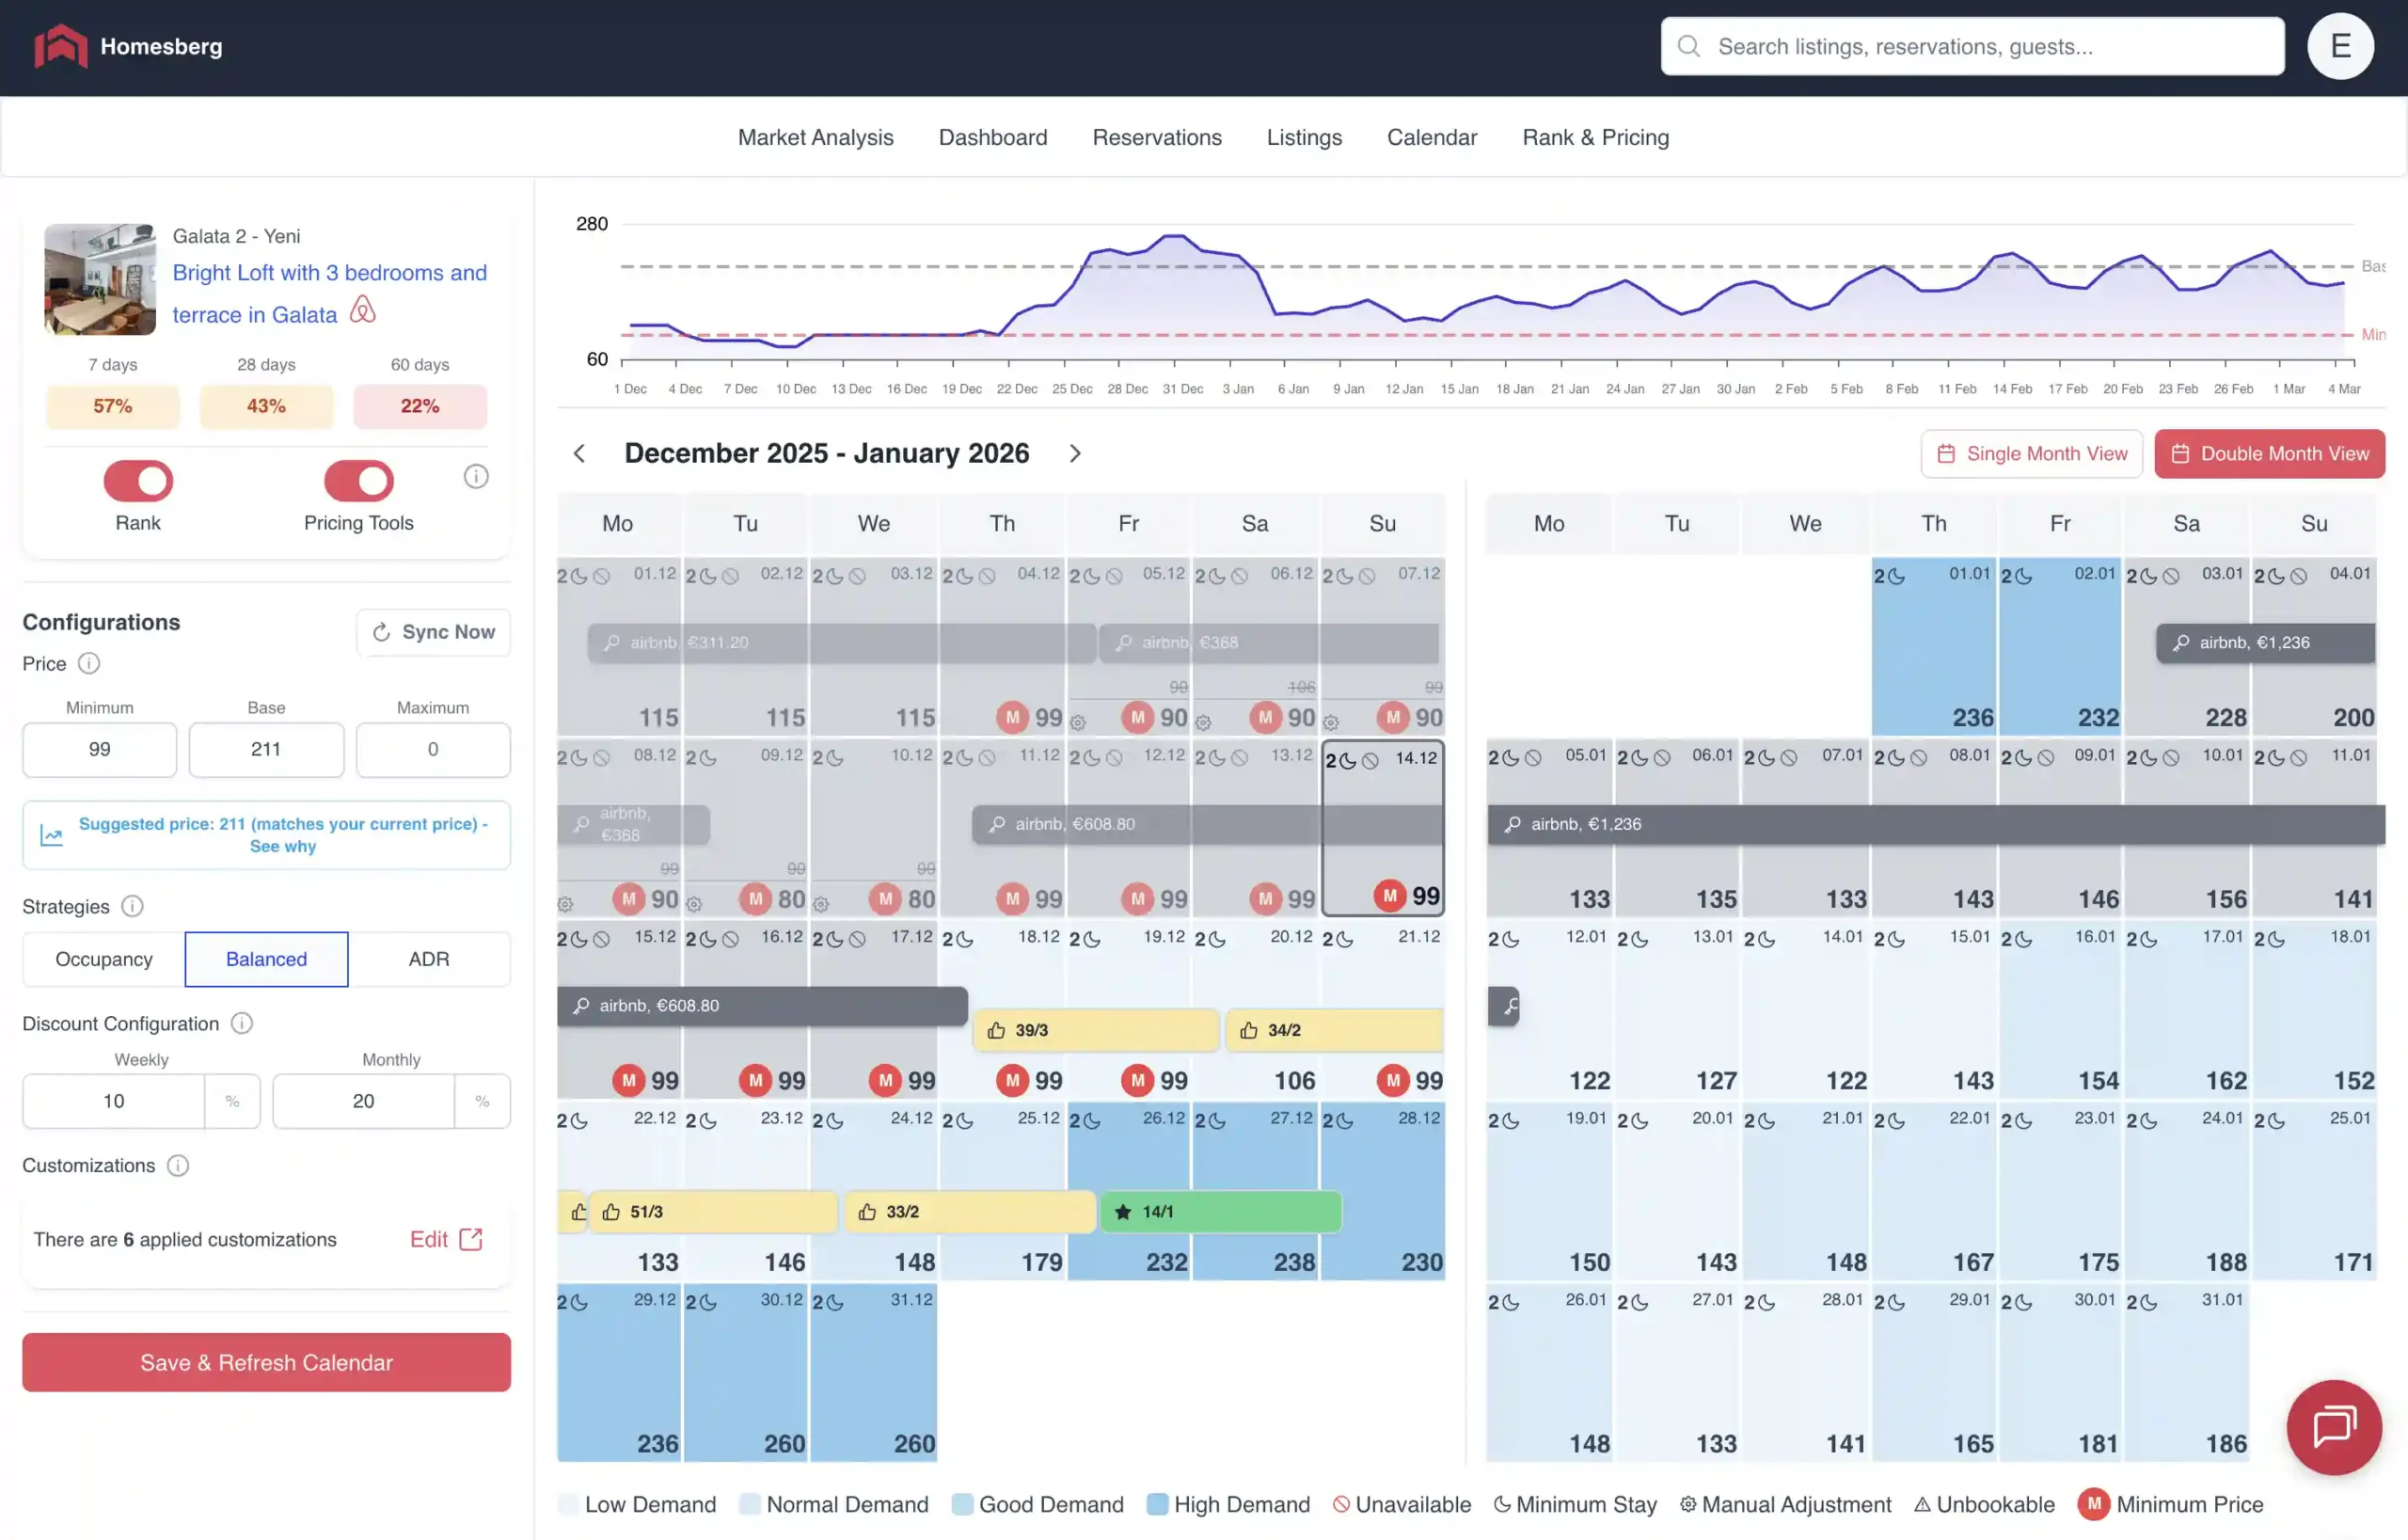Click the Airbnb icon beside the listing title
2408x1540 pixels.
tap(362, 309)
